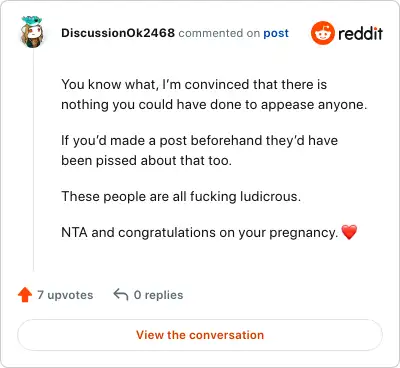The height and width of the screenshot is (368, 400).
Task: Click the red heart emoji
Action: coord(349,232)
